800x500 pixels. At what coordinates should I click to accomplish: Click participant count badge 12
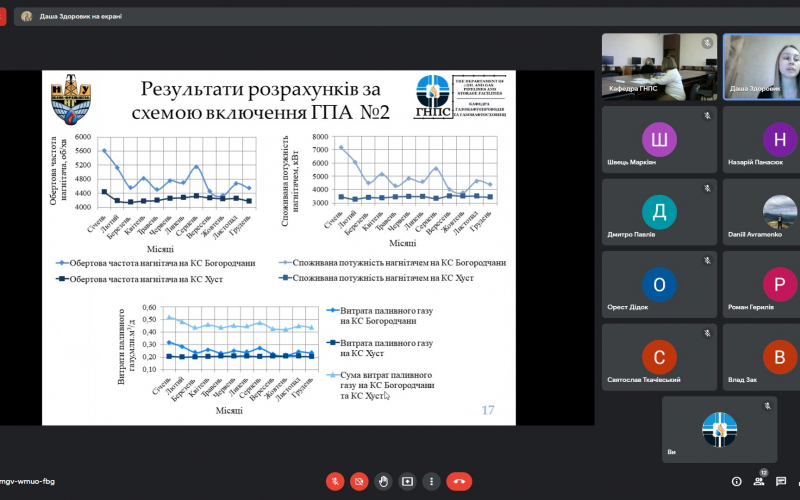click(x=764, y=472)
